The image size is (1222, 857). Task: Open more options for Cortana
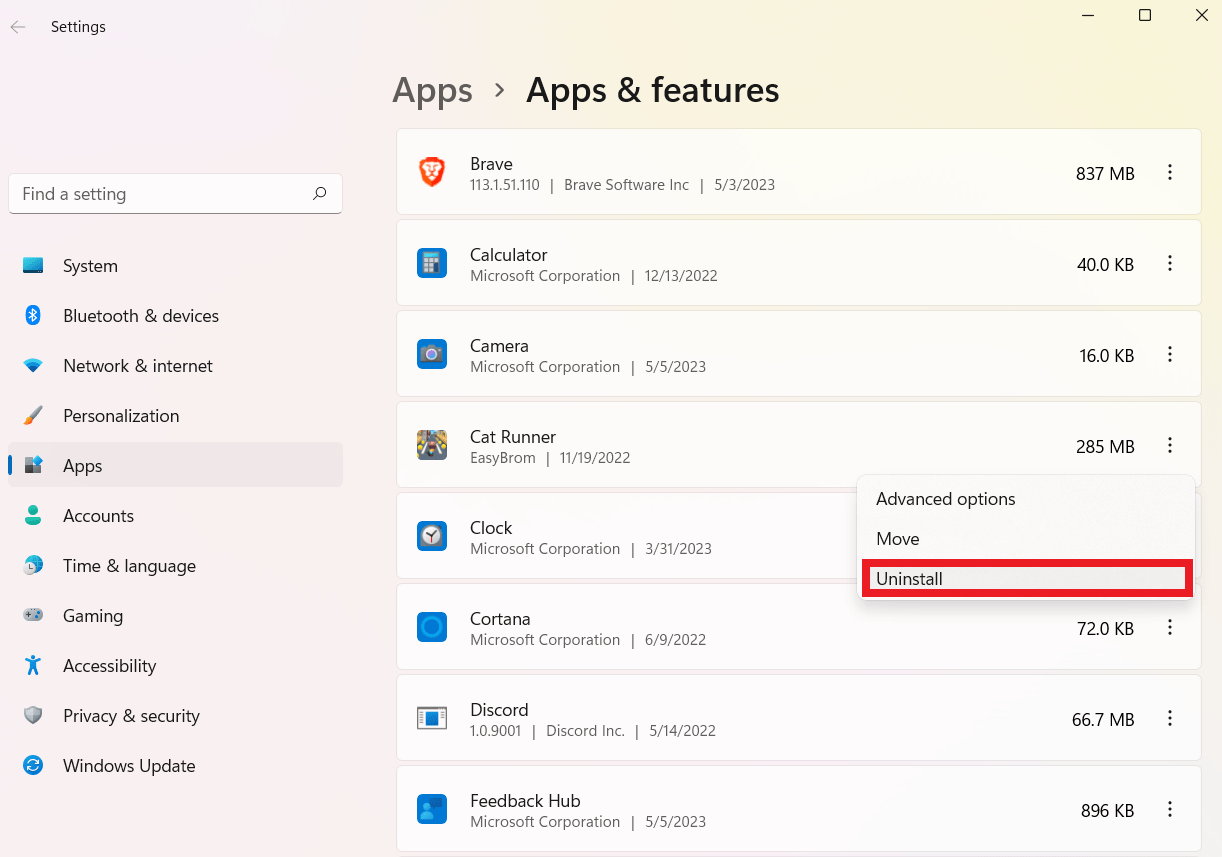pyautogui.click(x=1170, y=628)
